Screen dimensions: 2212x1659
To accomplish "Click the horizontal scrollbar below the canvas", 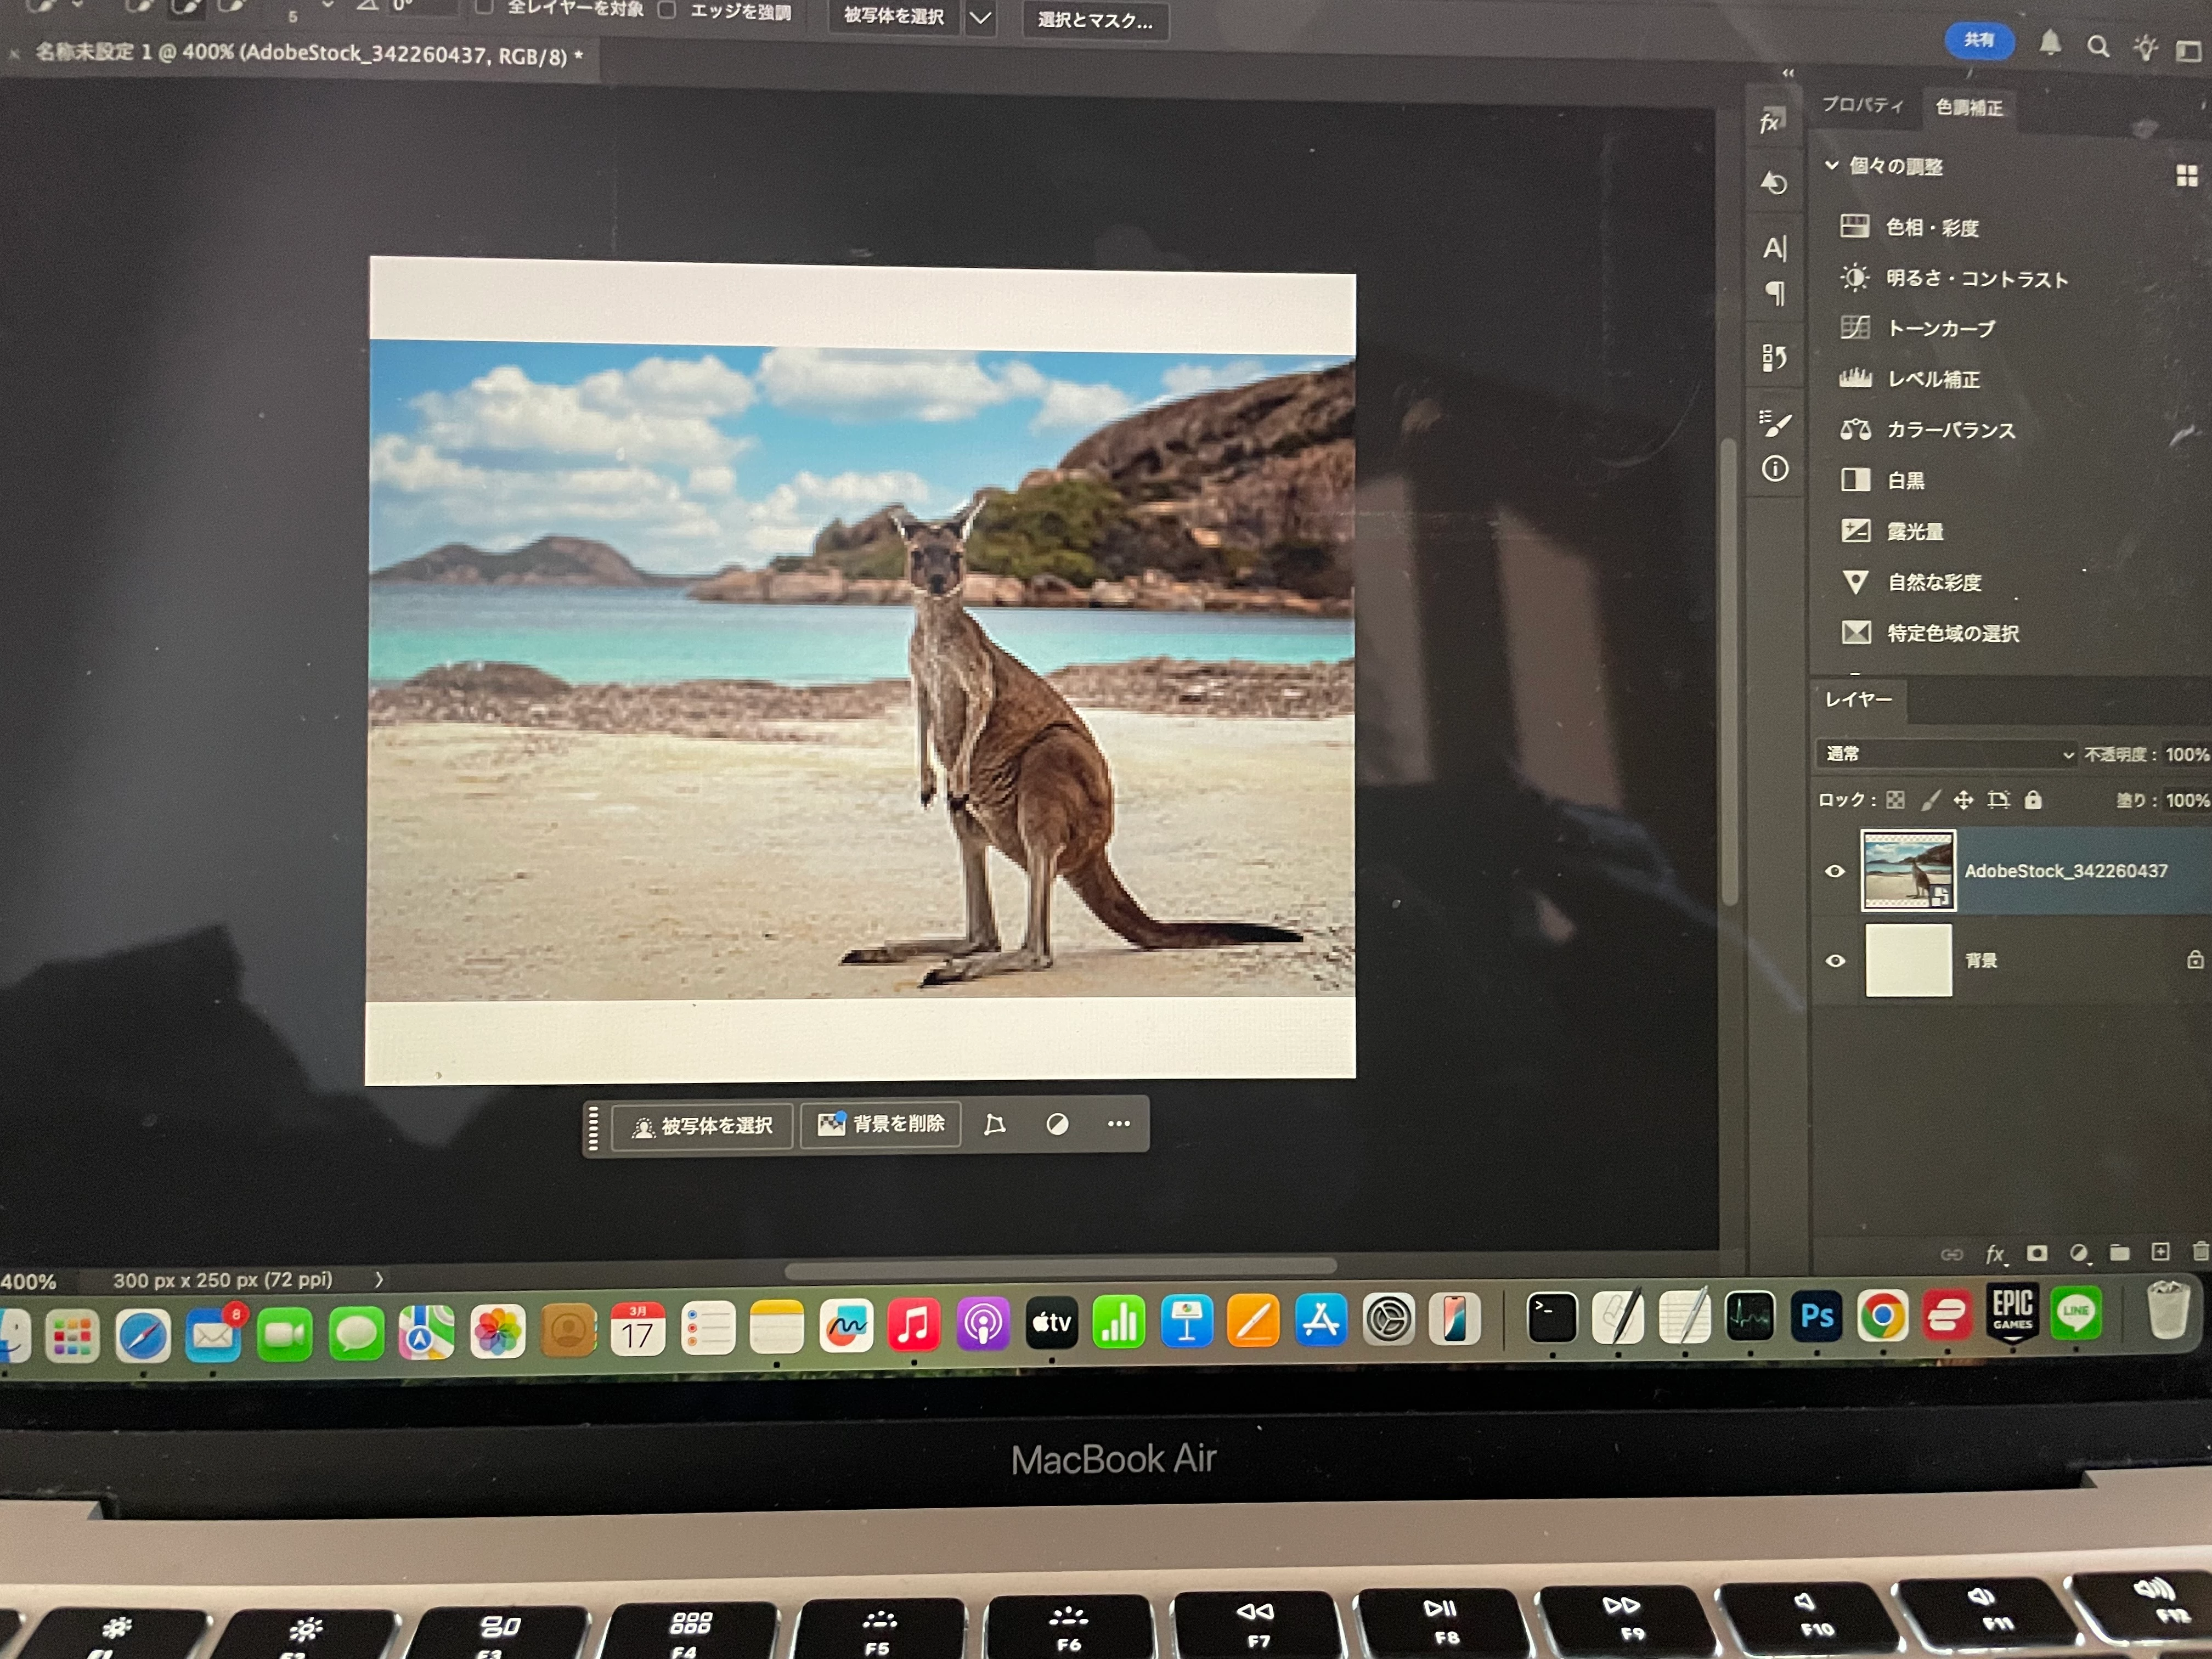I will pos(1060,1268).
